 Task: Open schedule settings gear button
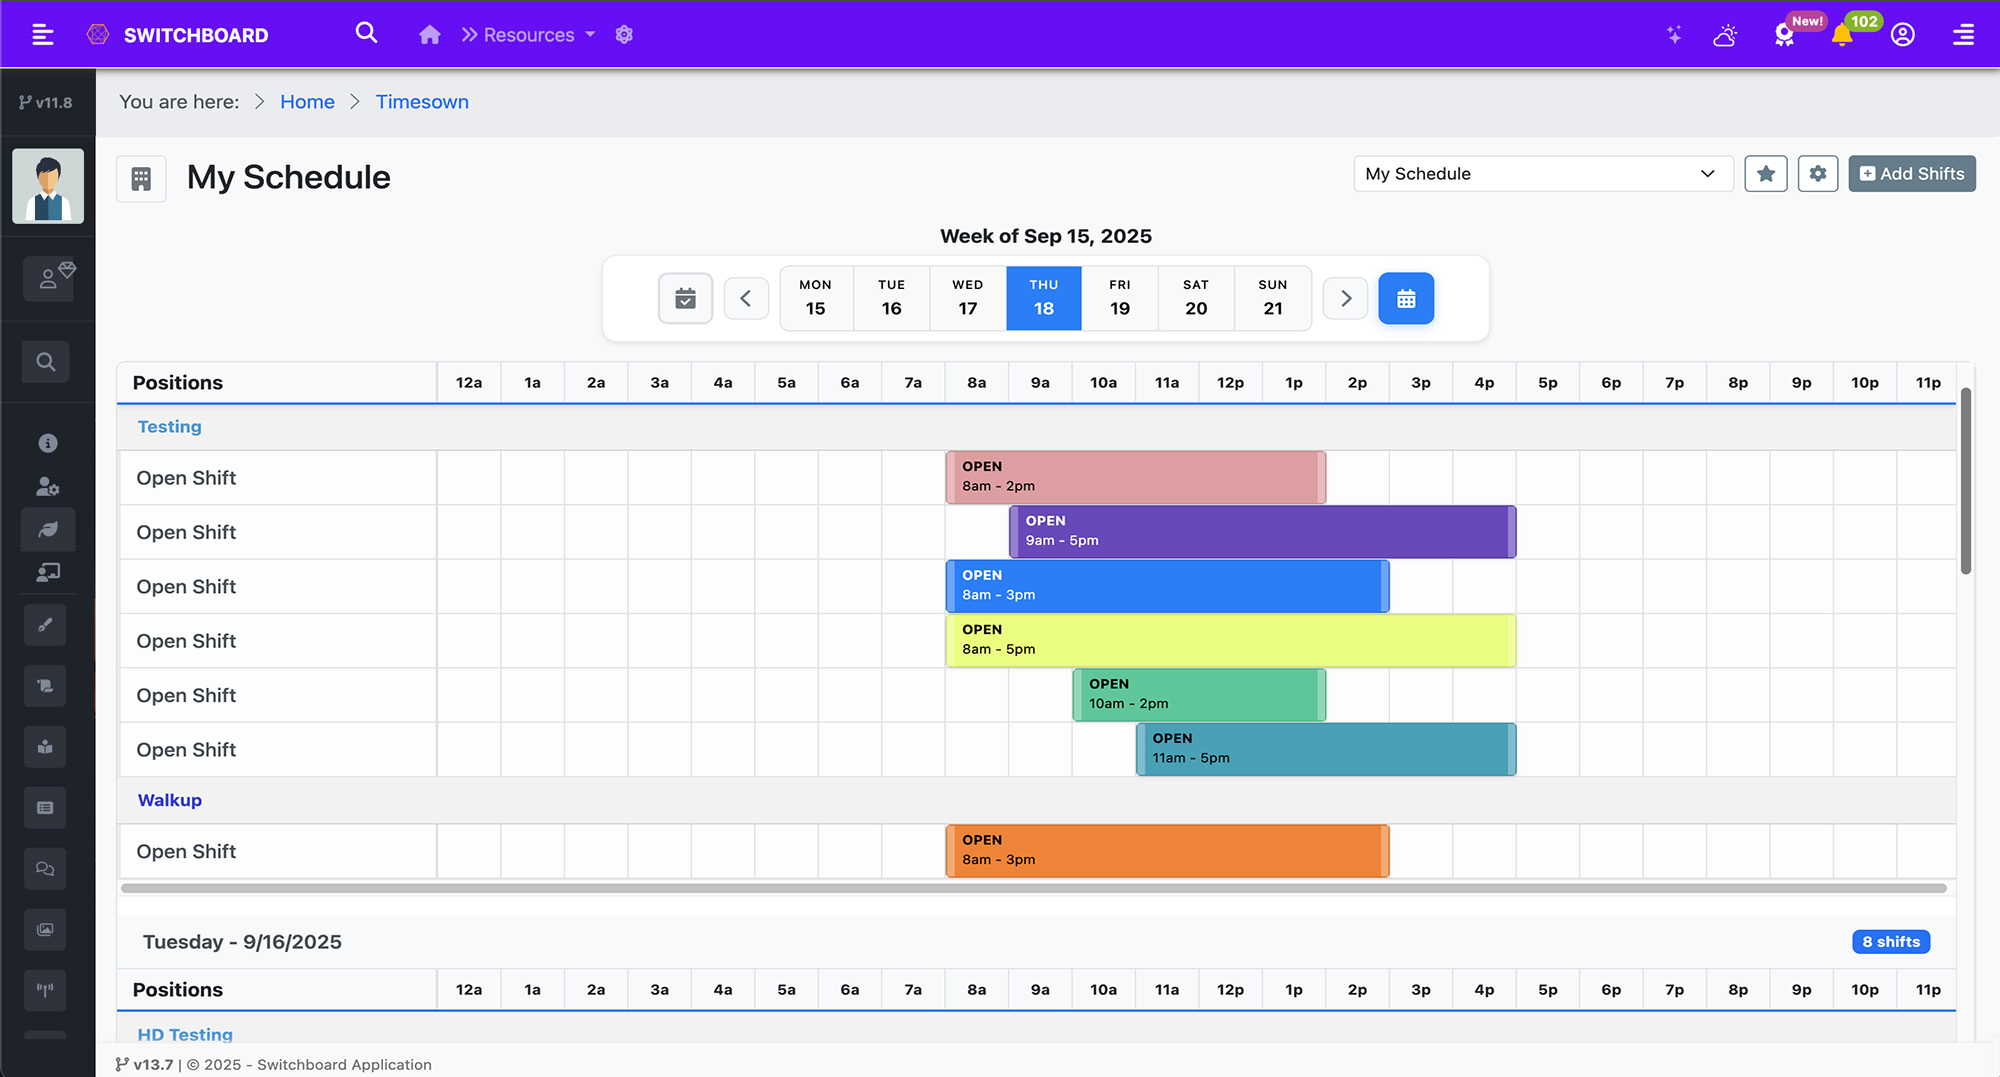(x=1818, y=174)
